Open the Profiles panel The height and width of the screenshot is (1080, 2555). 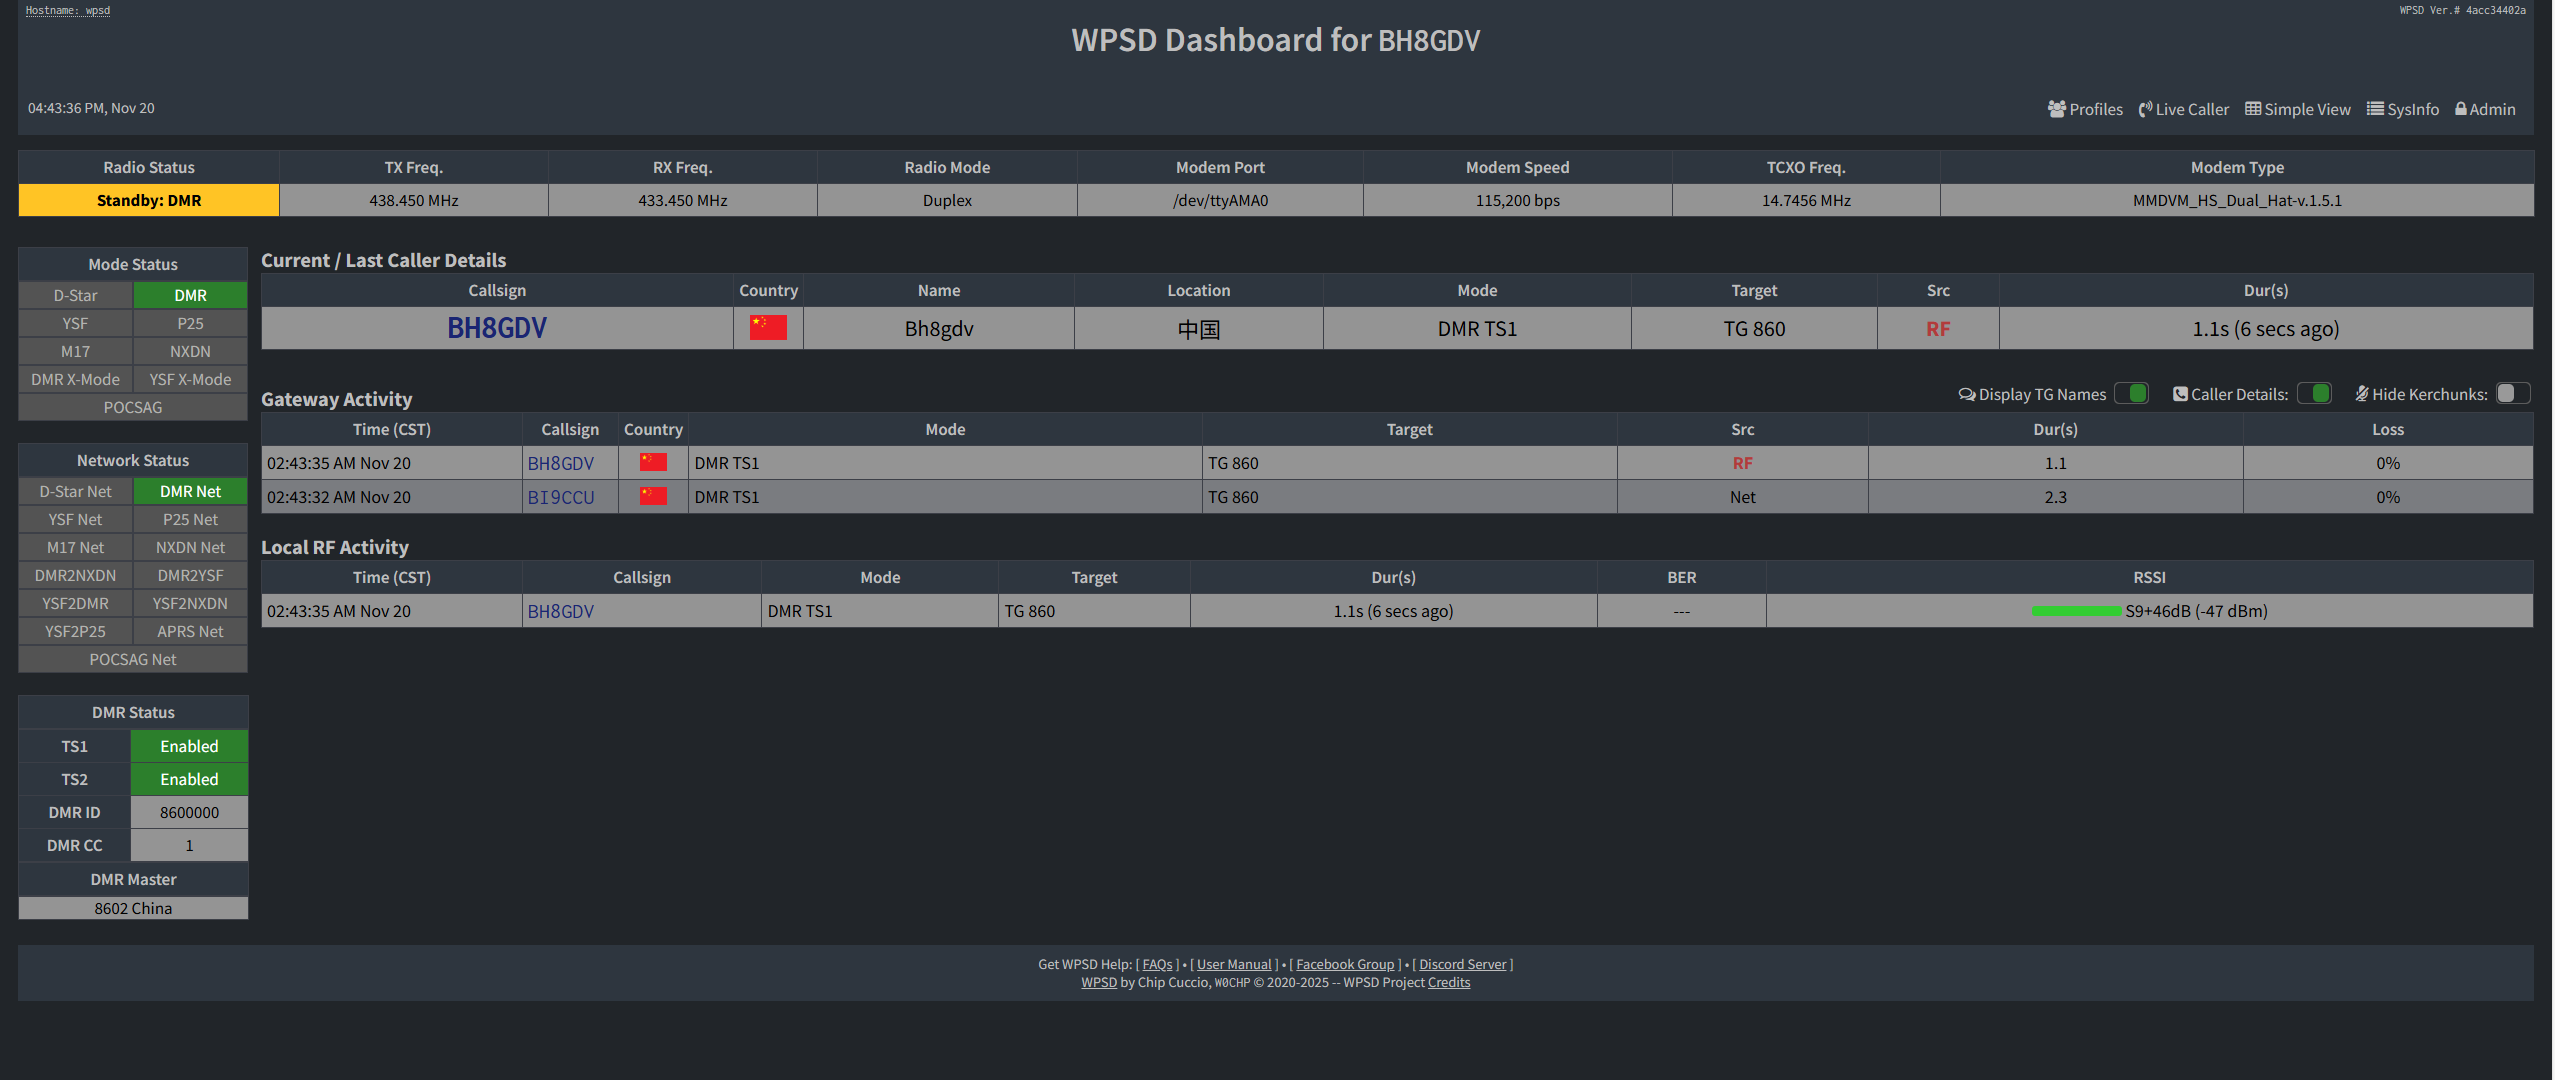click(2085, 109)
